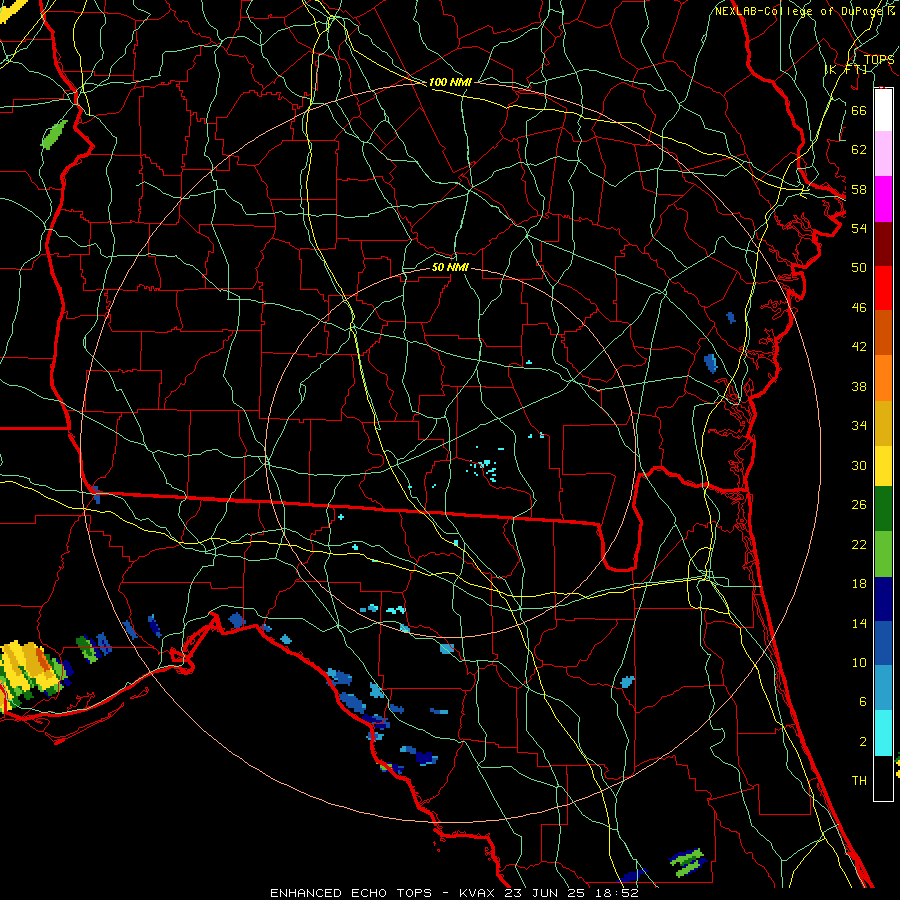
Task: Click the '50 NMI' range ring label
Action: (450, 267)
